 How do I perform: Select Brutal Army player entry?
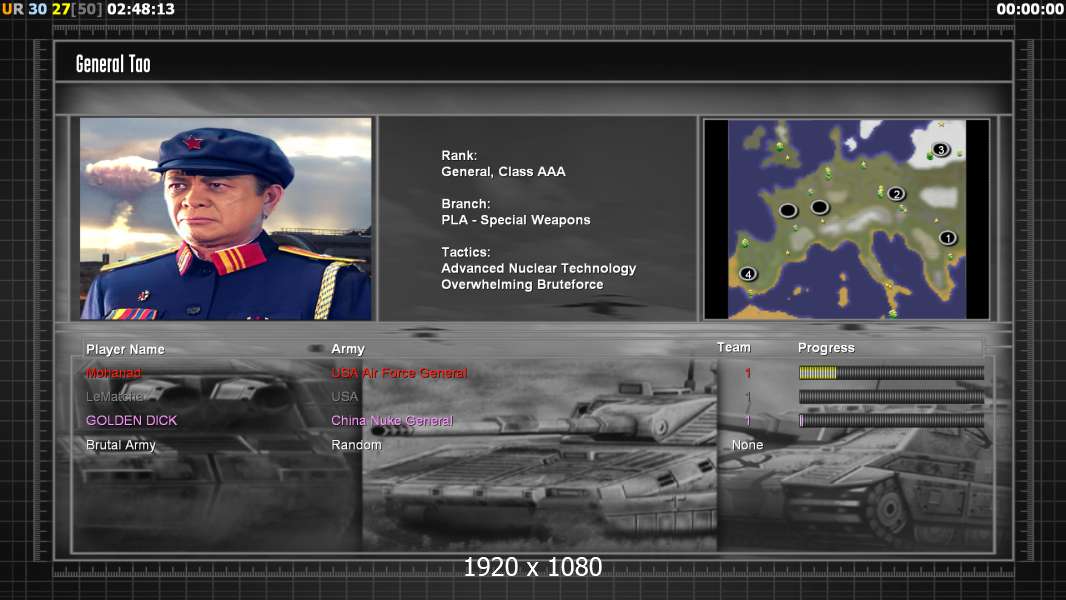[x=121, y=445]
